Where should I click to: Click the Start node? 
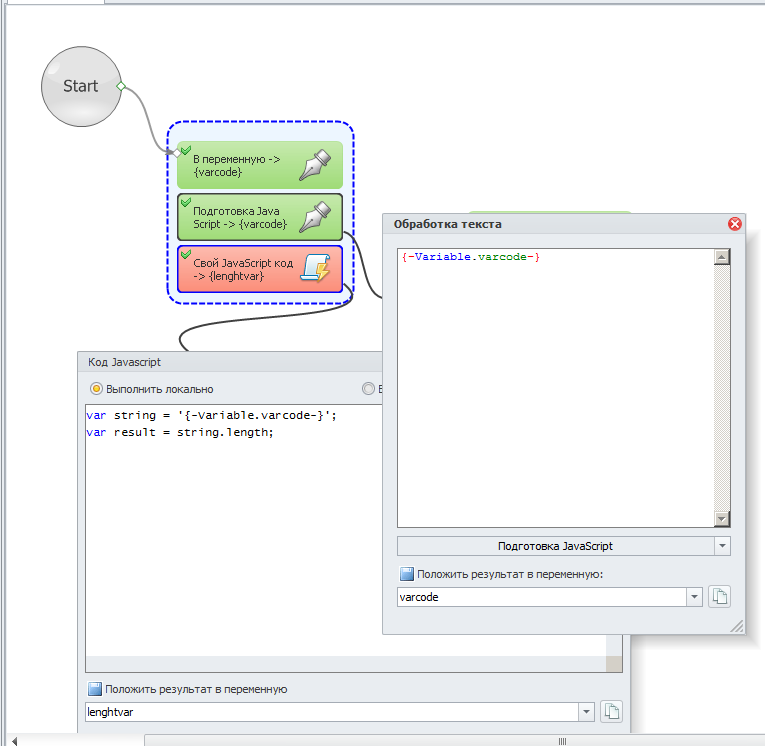(80, 86)
